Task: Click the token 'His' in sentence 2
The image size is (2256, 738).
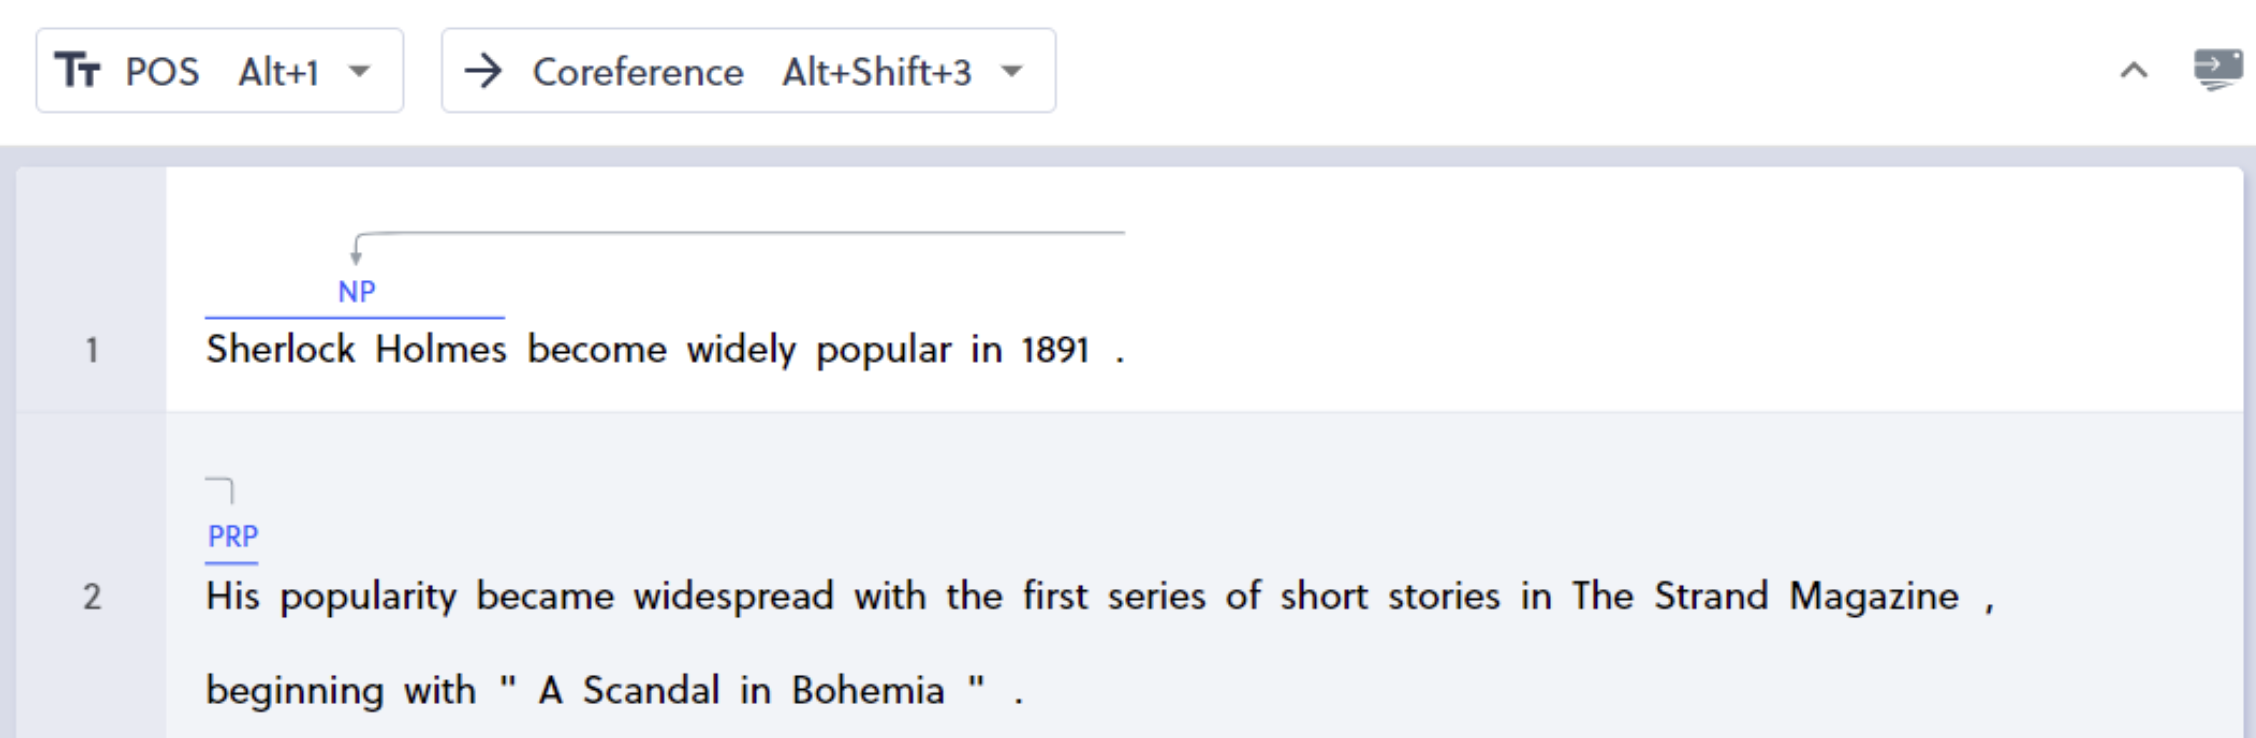Action: pyautogui.click(x=233, y=596)
